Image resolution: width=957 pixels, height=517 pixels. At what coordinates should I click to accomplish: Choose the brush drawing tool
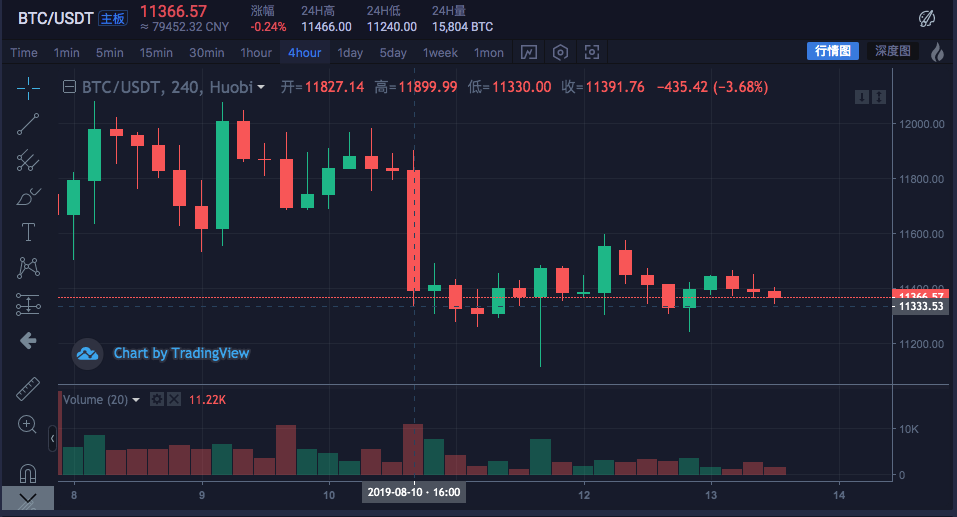(28, 197)
